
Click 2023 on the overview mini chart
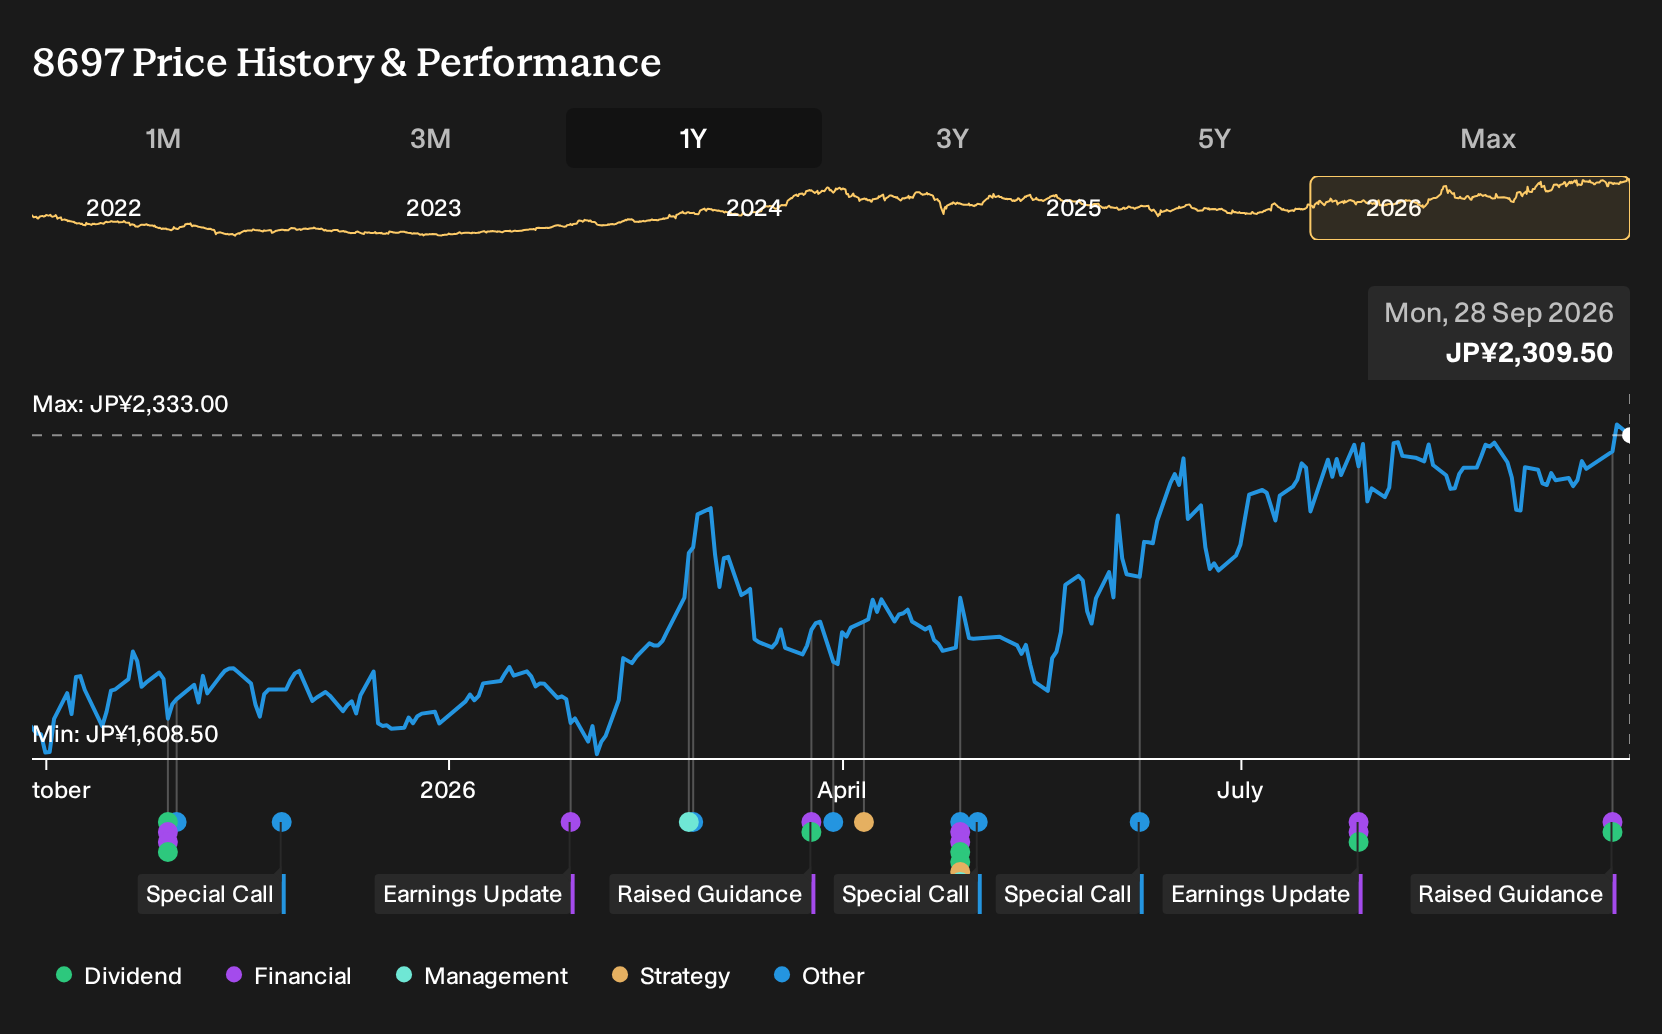click(433, 208)
